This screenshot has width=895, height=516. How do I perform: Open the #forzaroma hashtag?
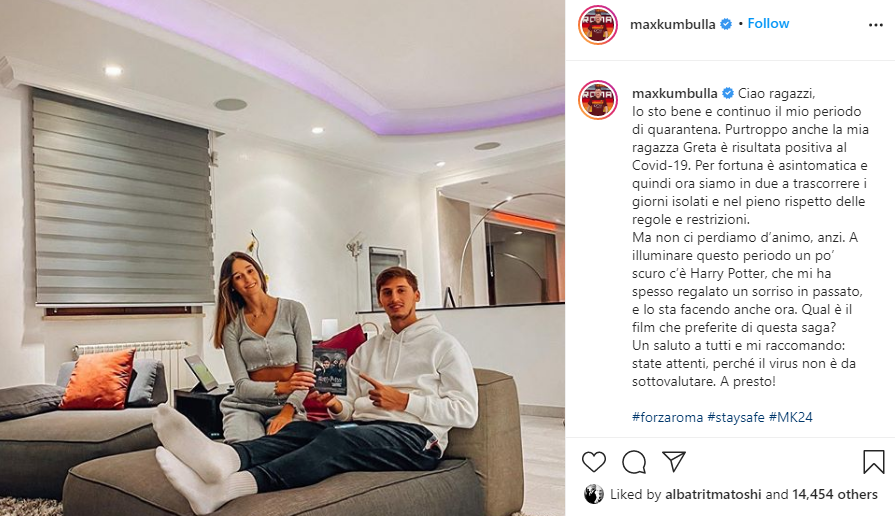coord(667,417)
